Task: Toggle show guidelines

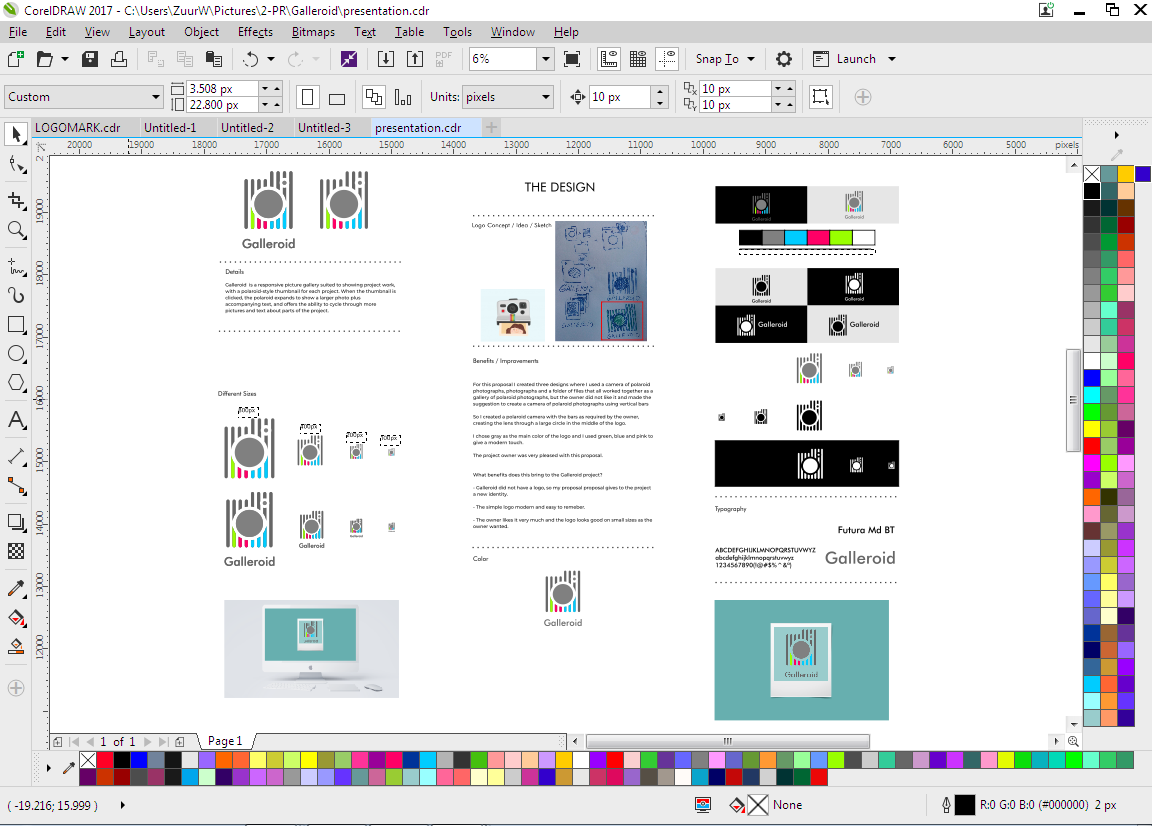Action: (667, 59)
